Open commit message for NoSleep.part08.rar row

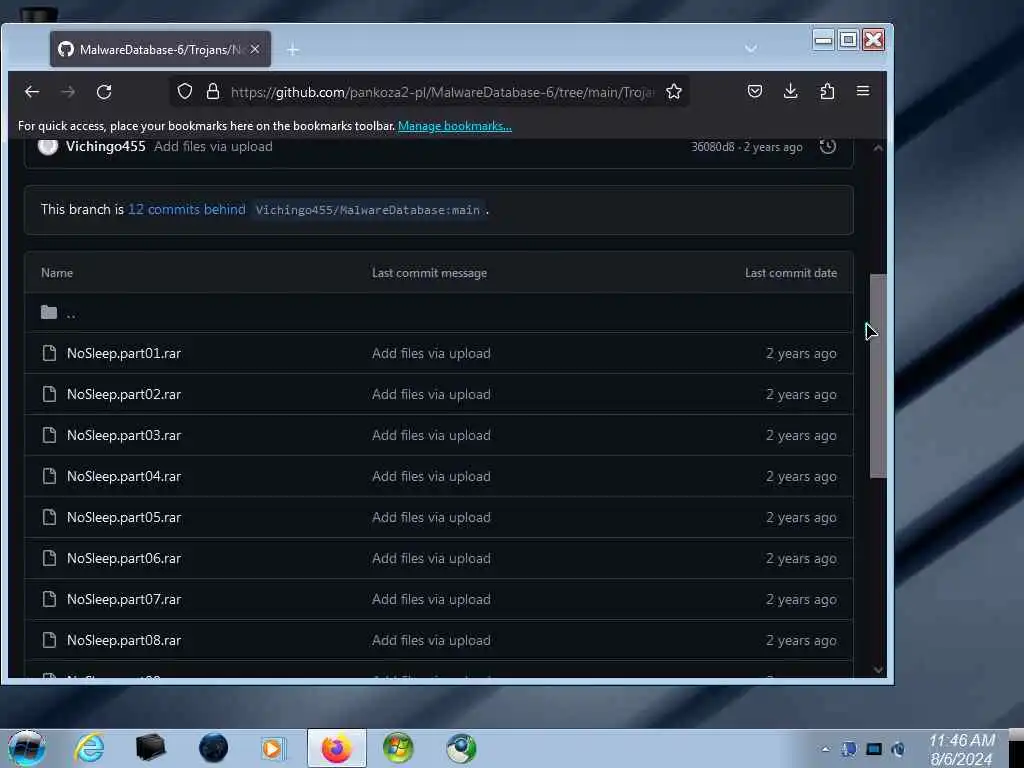431,641
